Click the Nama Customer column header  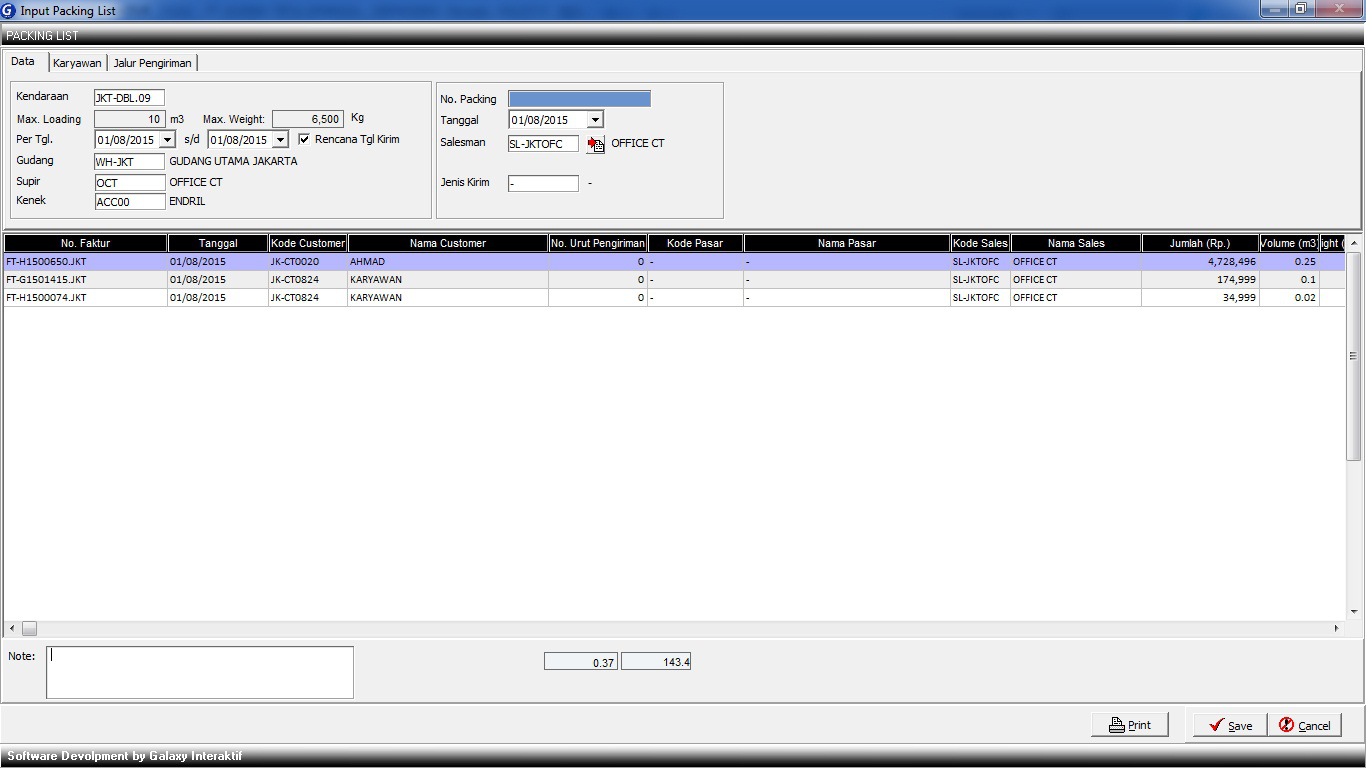point(447,243)
